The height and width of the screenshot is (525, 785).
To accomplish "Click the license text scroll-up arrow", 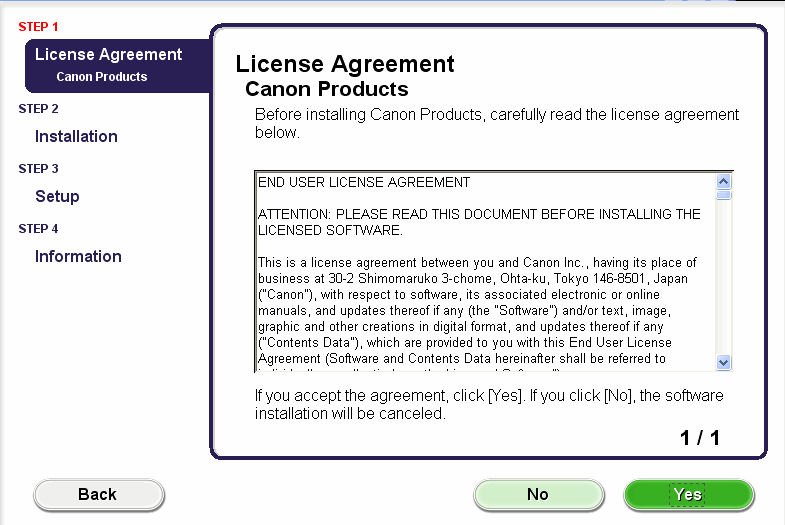I will coord(724,181).
